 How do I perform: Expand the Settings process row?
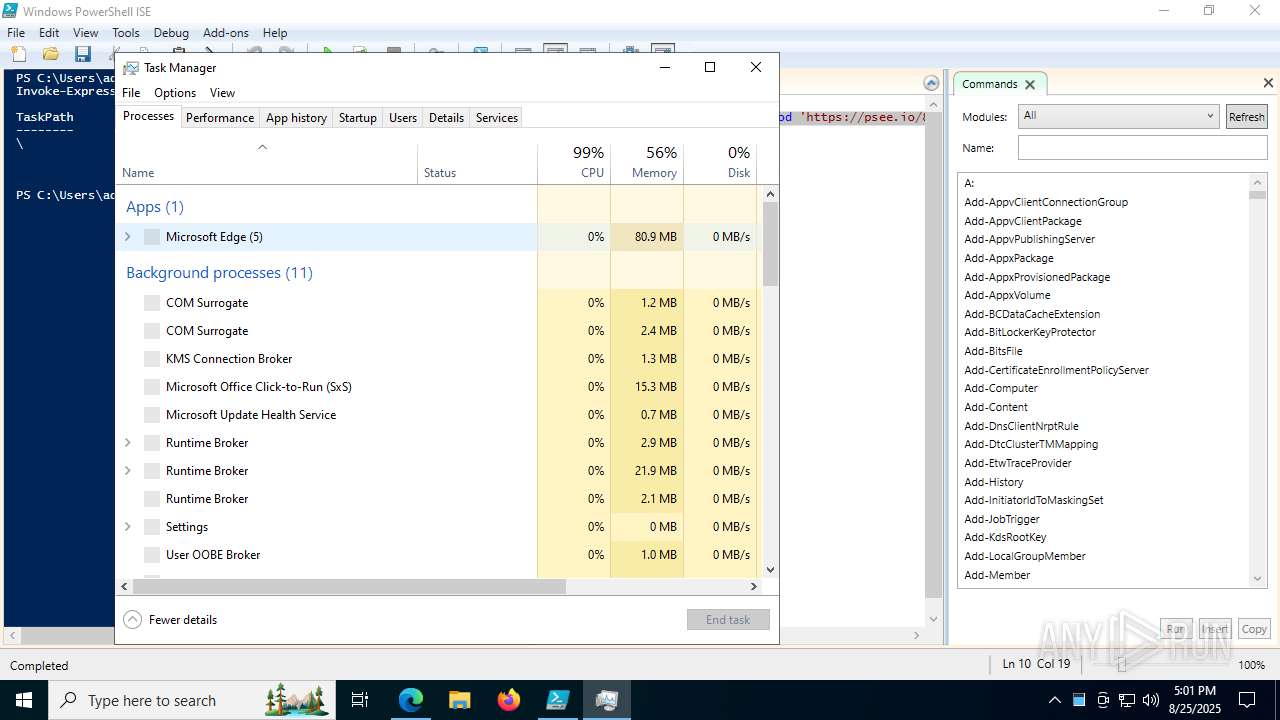point(127,527)
